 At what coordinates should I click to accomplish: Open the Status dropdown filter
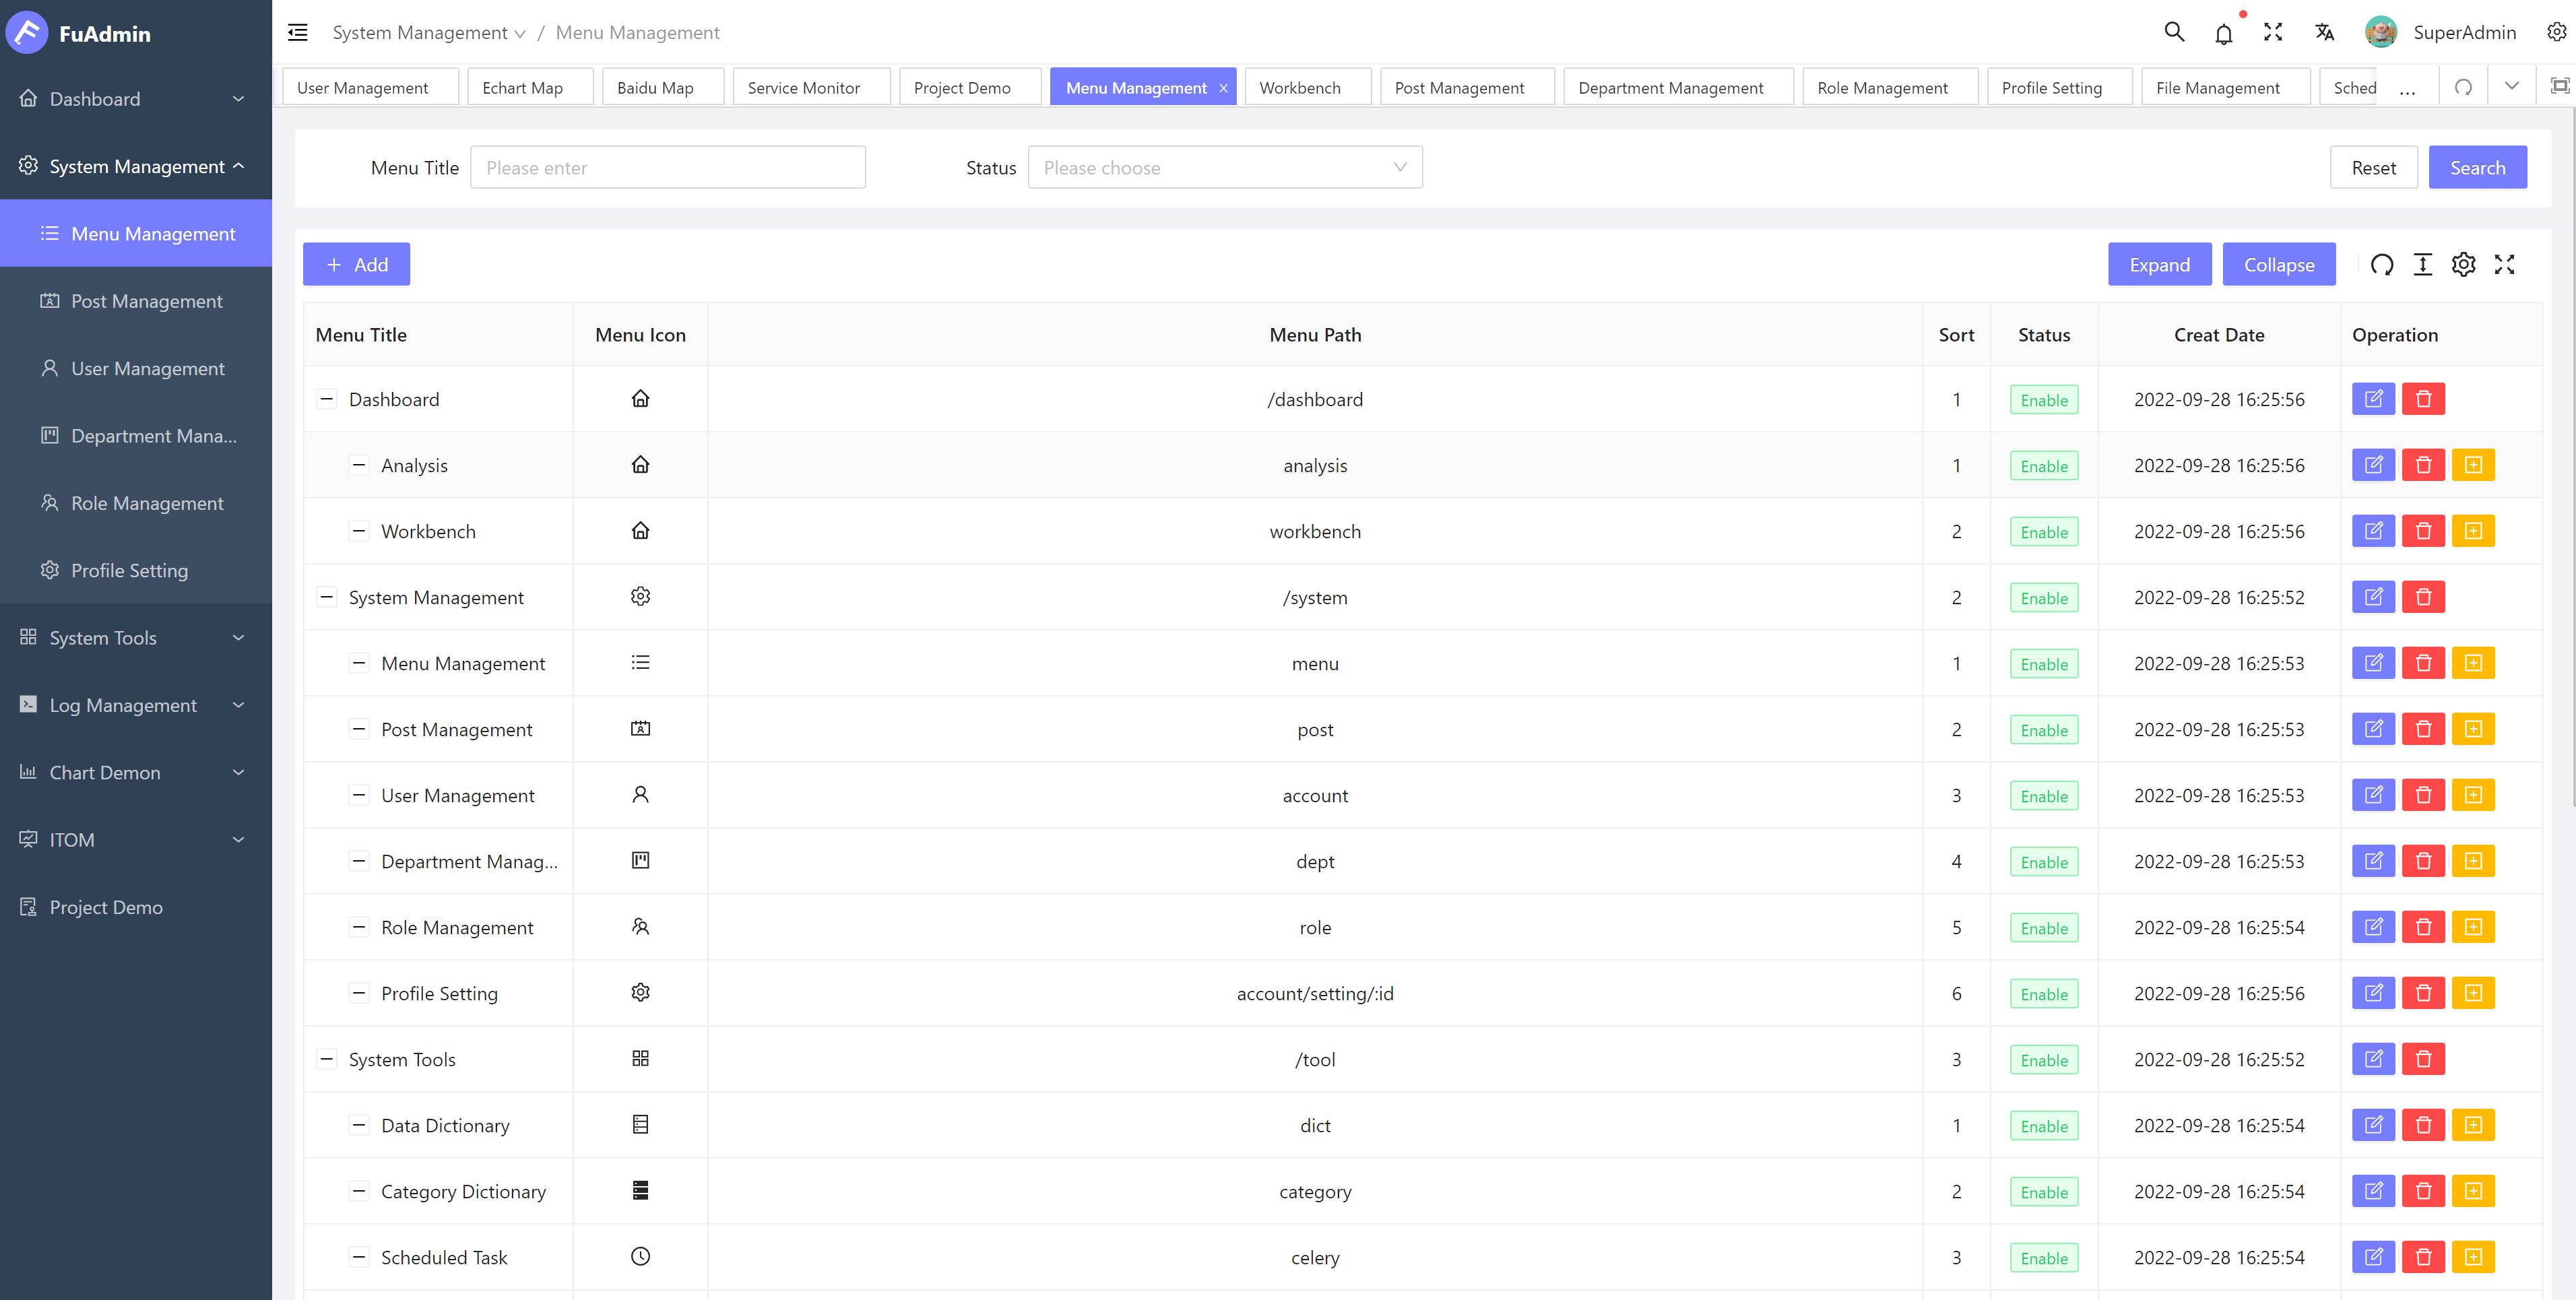click(1224, 168)
